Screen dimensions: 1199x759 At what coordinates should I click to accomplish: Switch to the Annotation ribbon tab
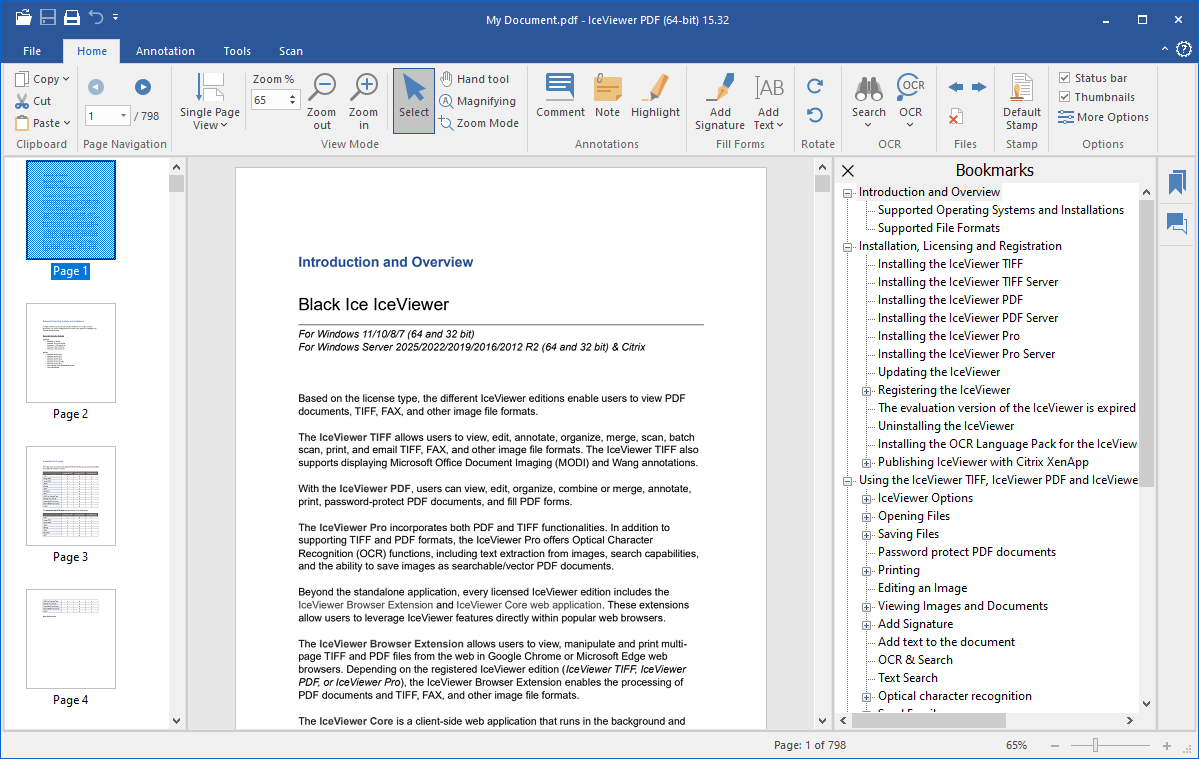pos(165,51)
